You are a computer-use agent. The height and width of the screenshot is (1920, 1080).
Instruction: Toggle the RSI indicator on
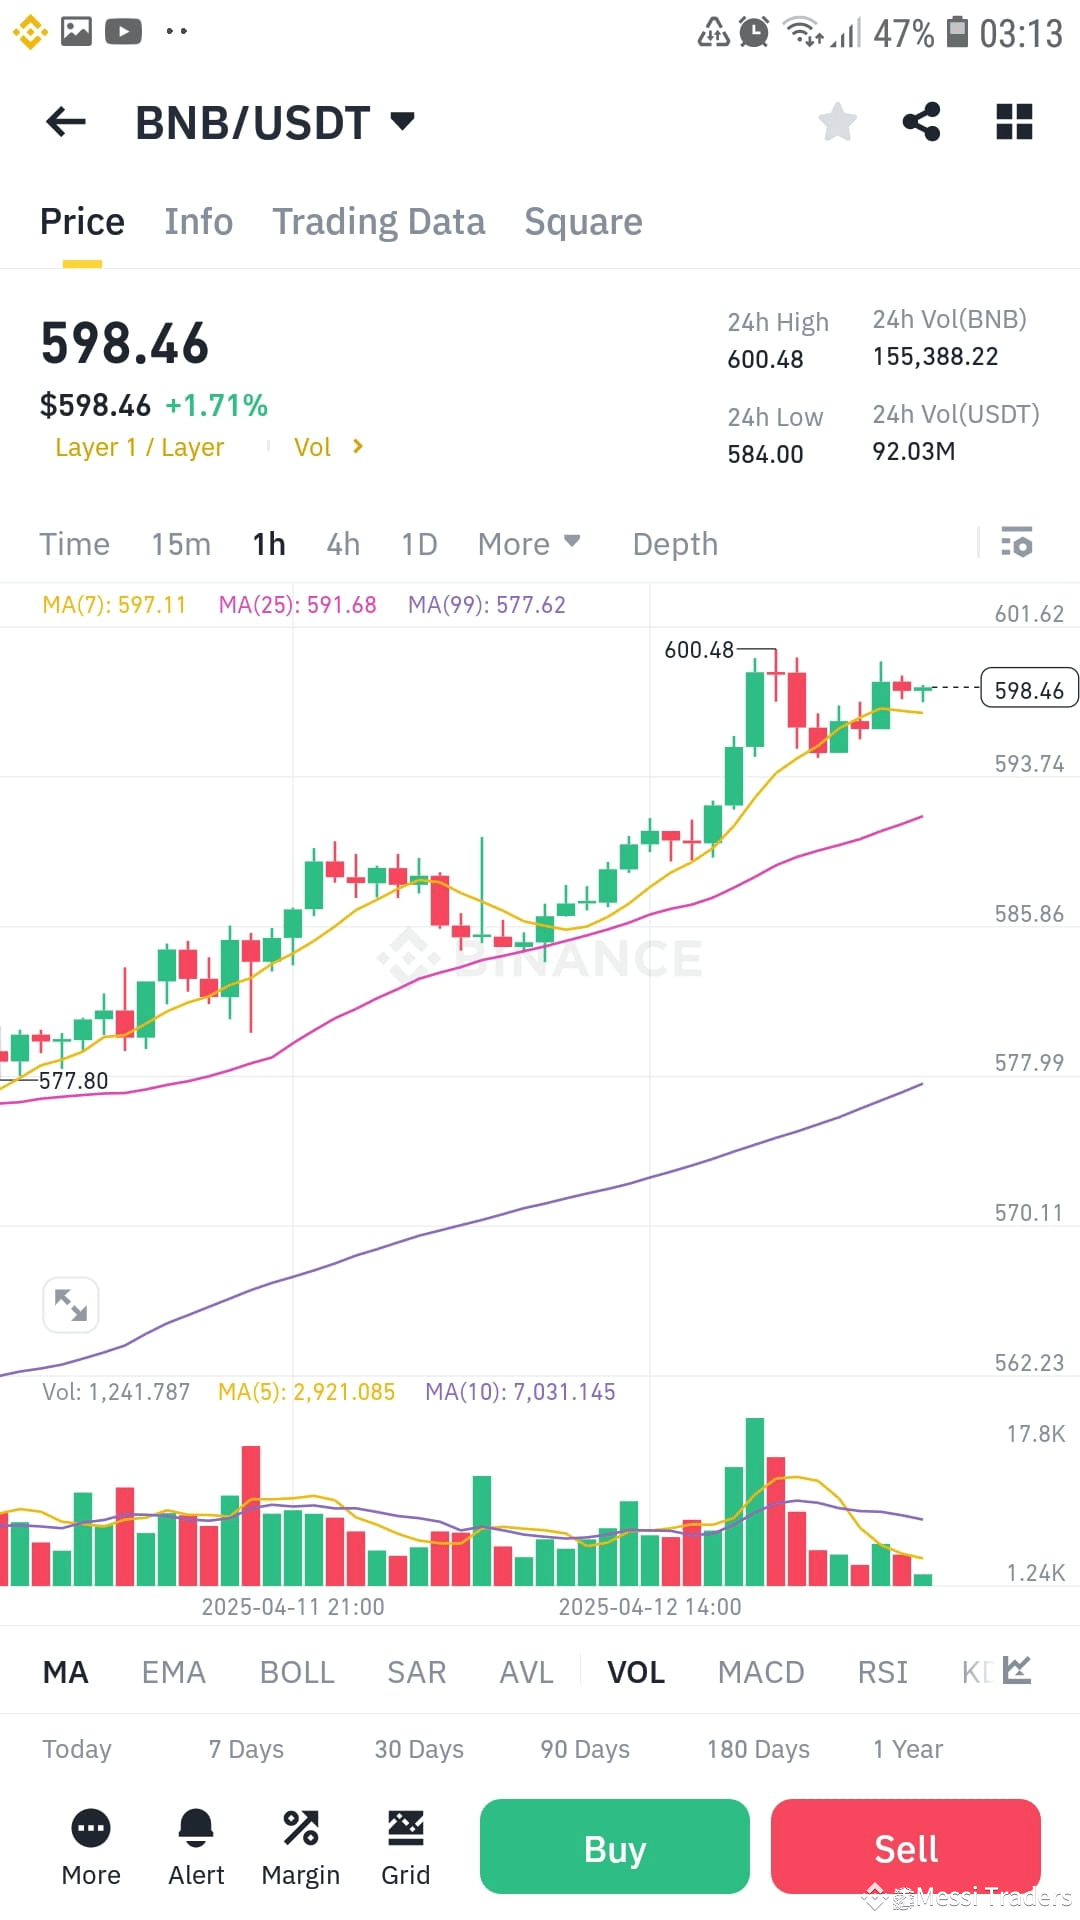tap(881, 1671)
